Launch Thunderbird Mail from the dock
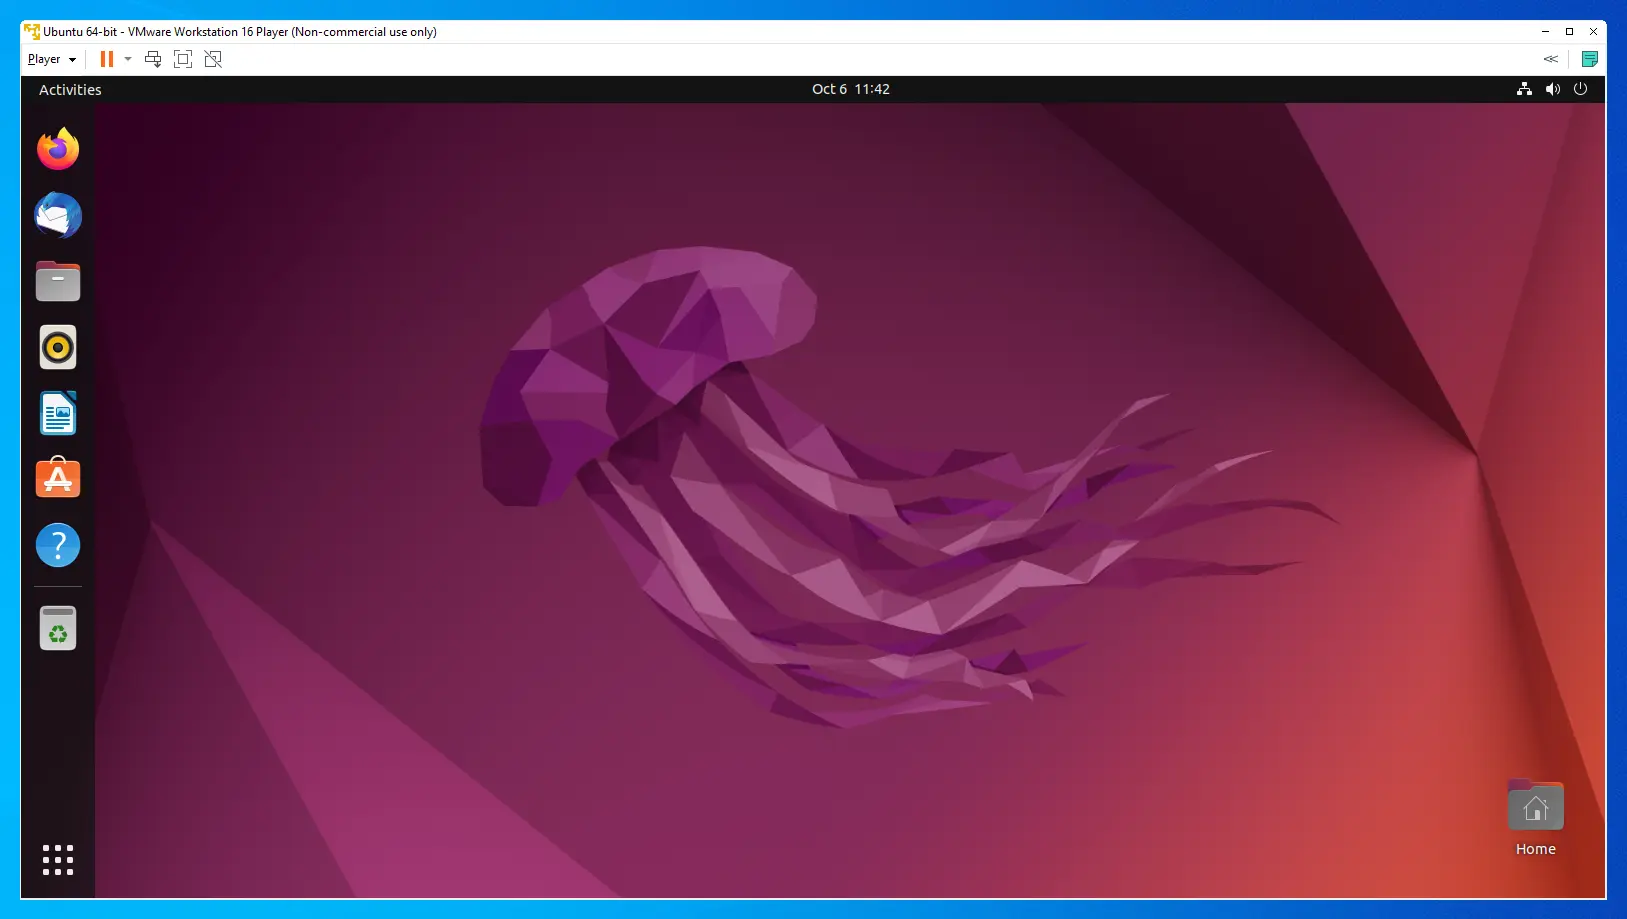1627x919 pixels. [58, 215]
